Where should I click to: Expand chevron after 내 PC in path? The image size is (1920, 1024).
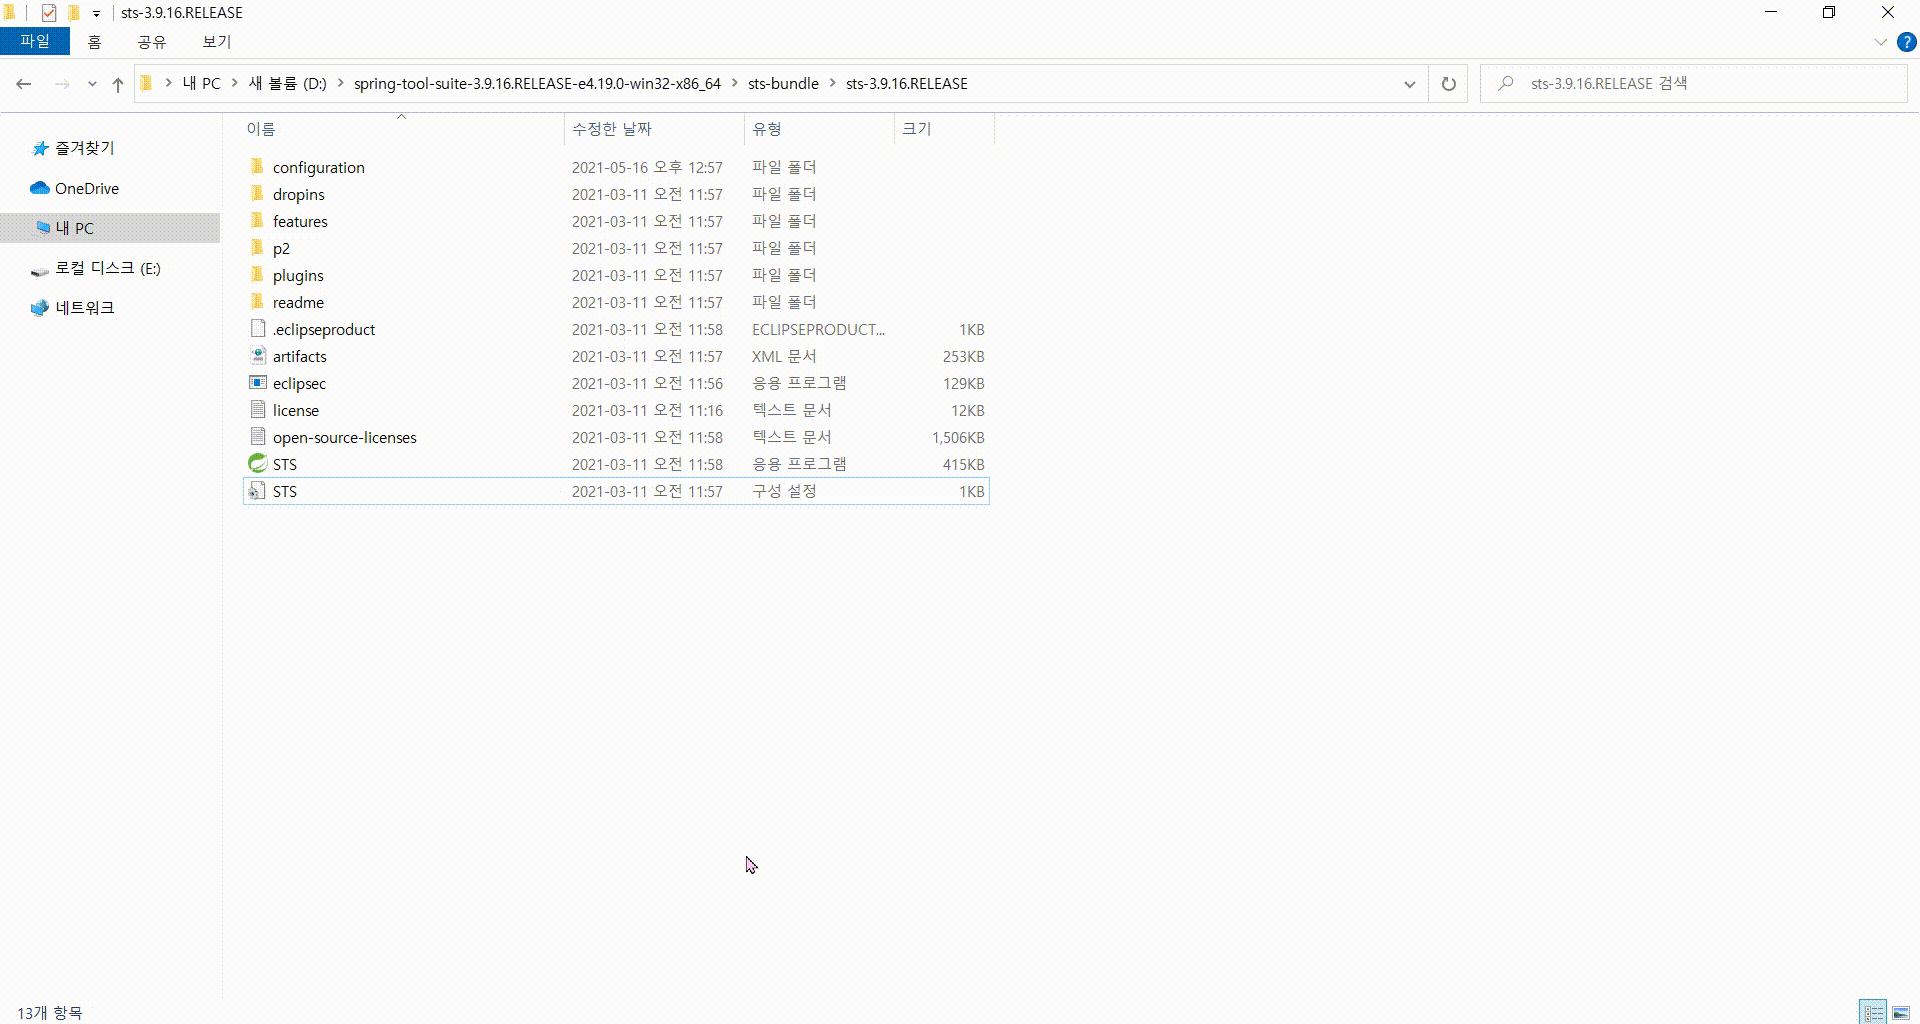235,83
